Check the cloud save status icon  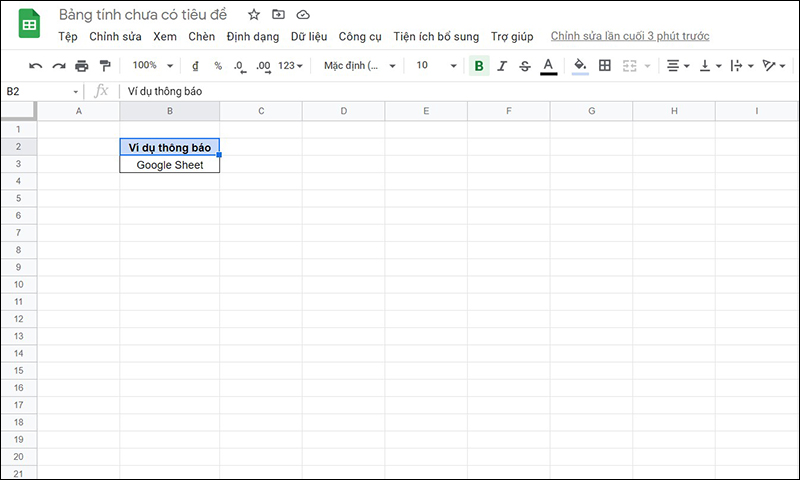[x=303, y=15]
